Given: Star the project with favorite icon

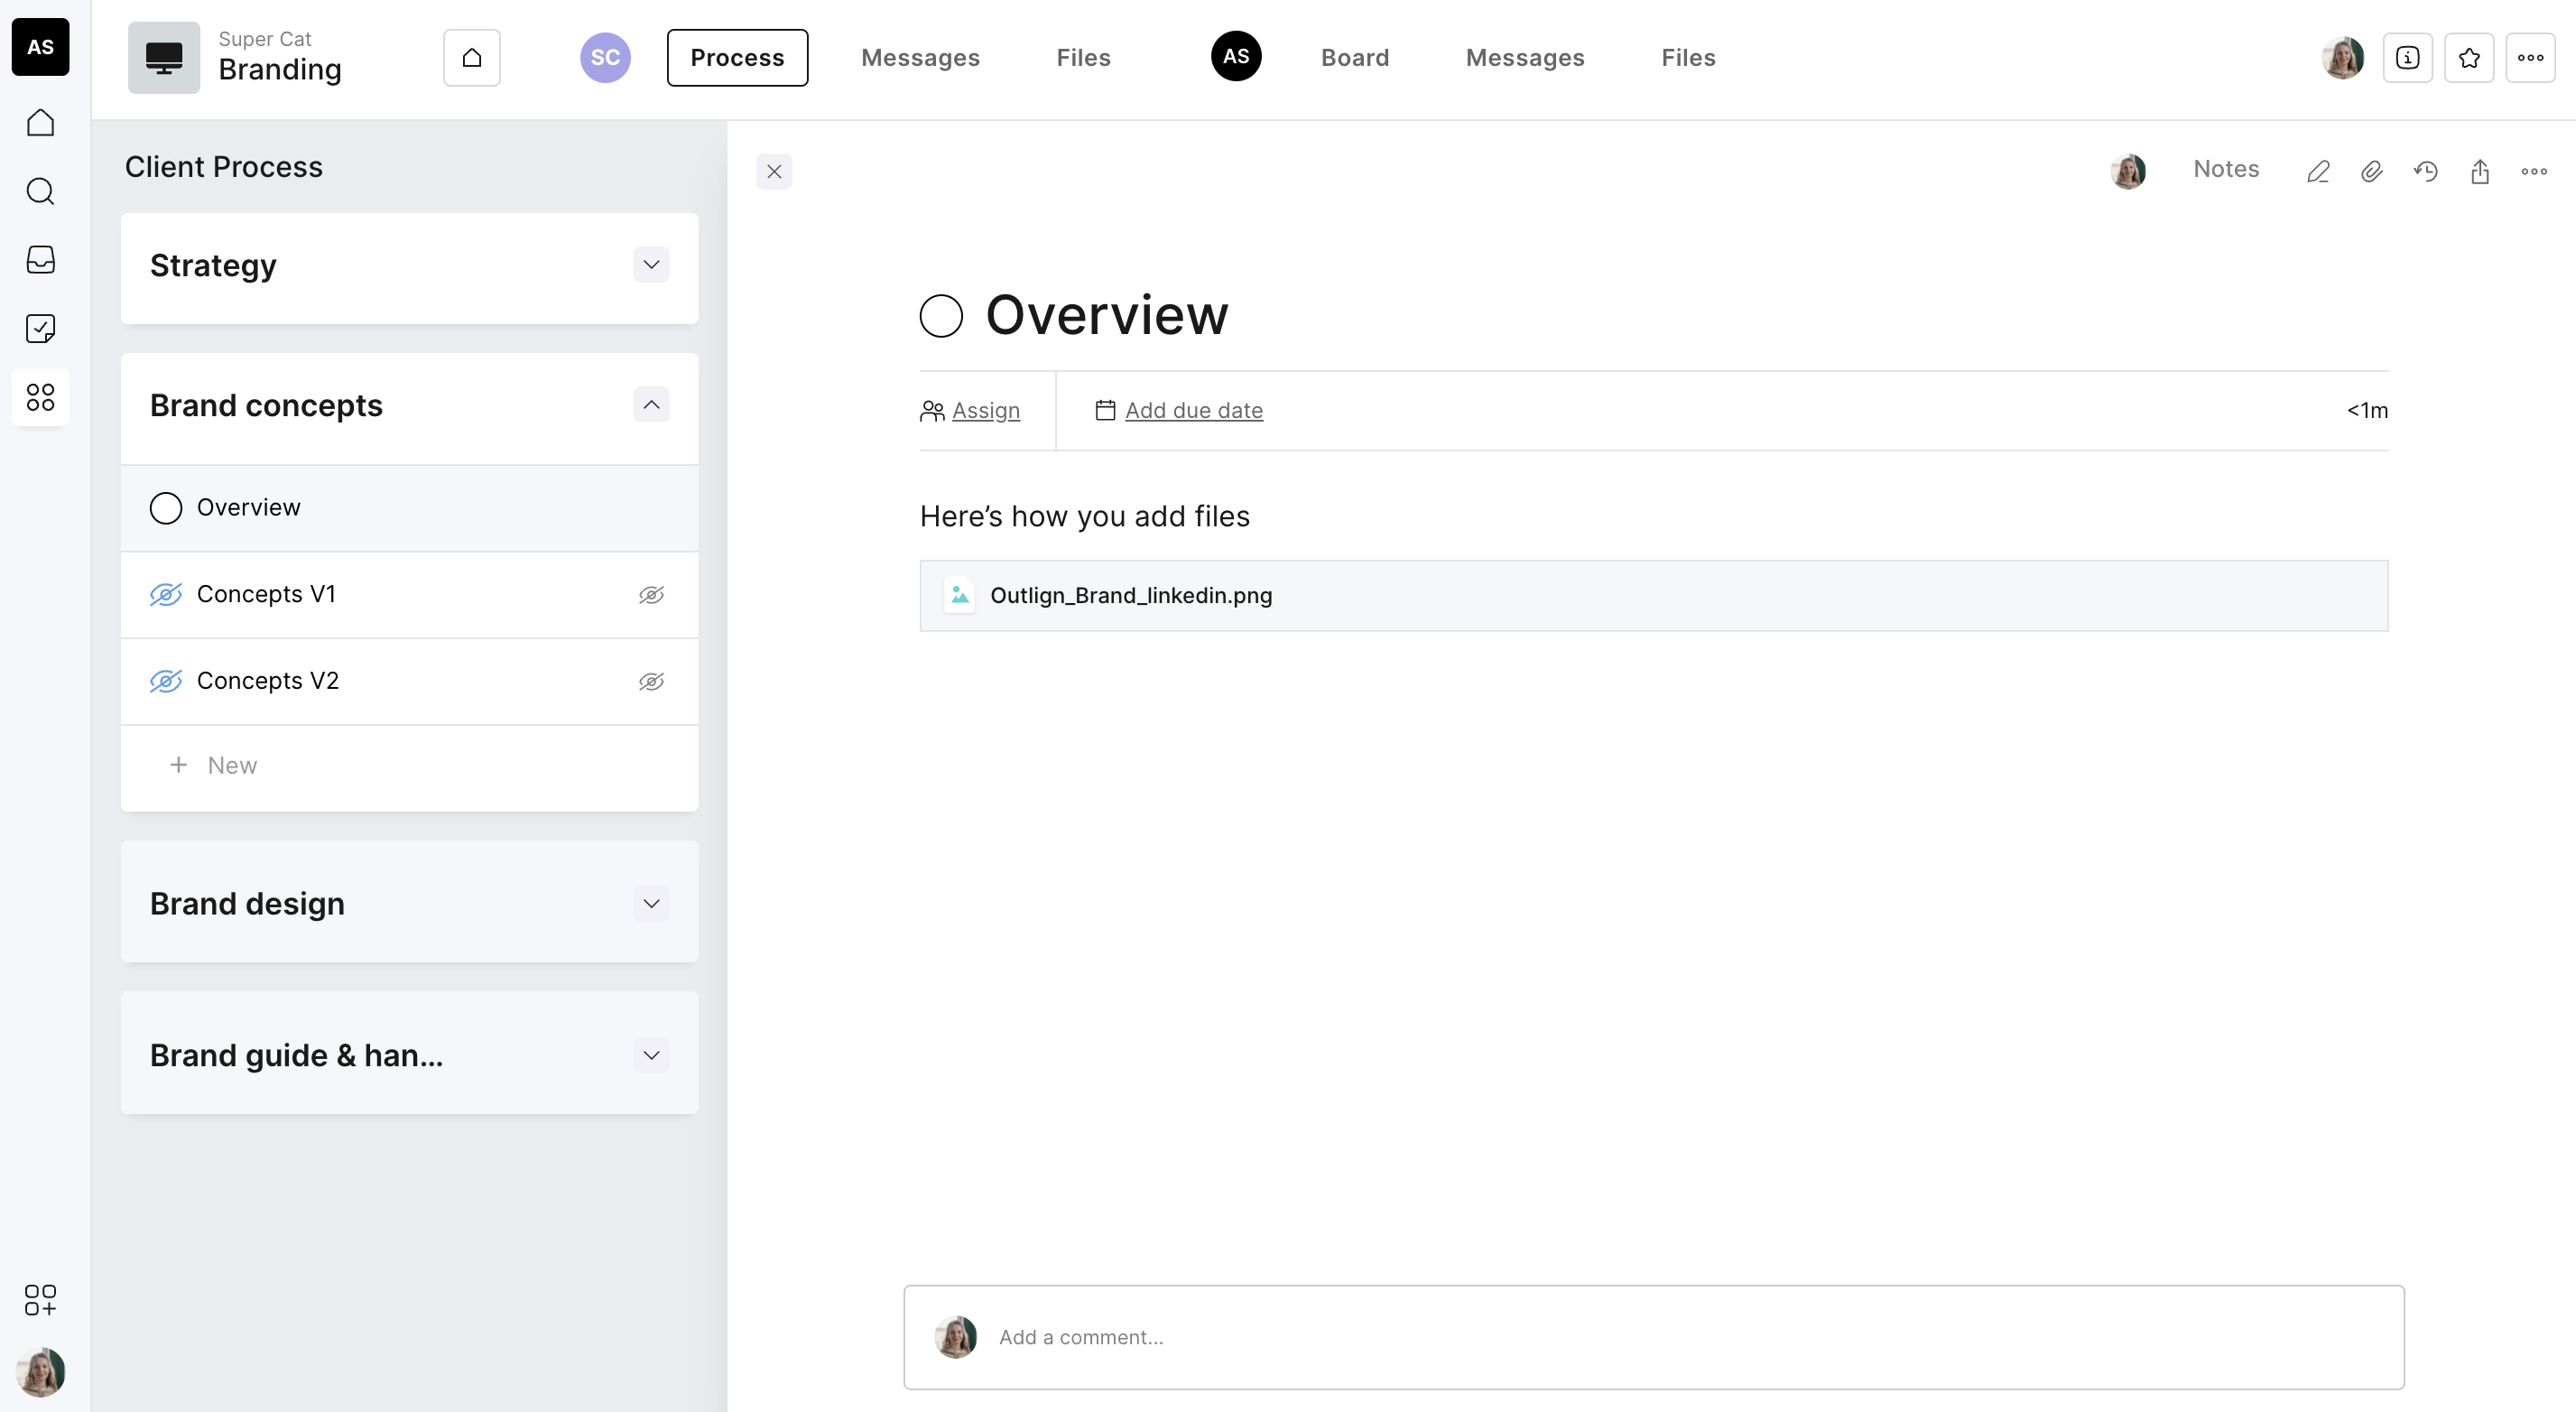Looking at the screenshot, I should [x=2468, y=58].
